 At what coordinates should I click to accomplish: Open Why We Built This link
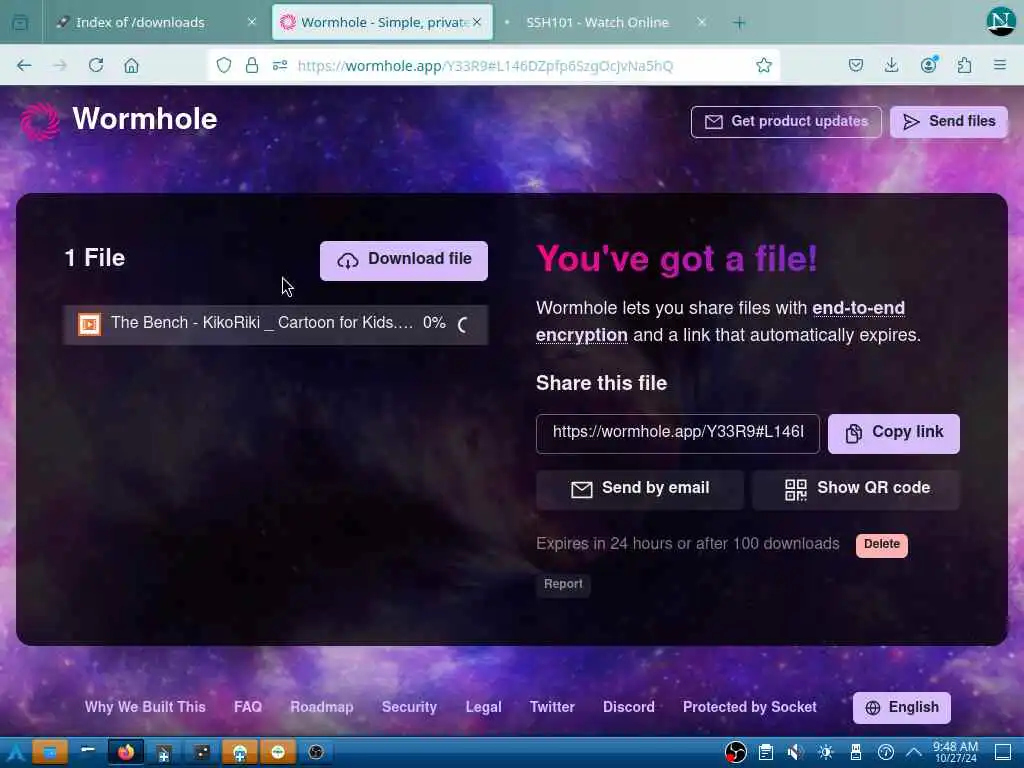click(x=145, y=707)
